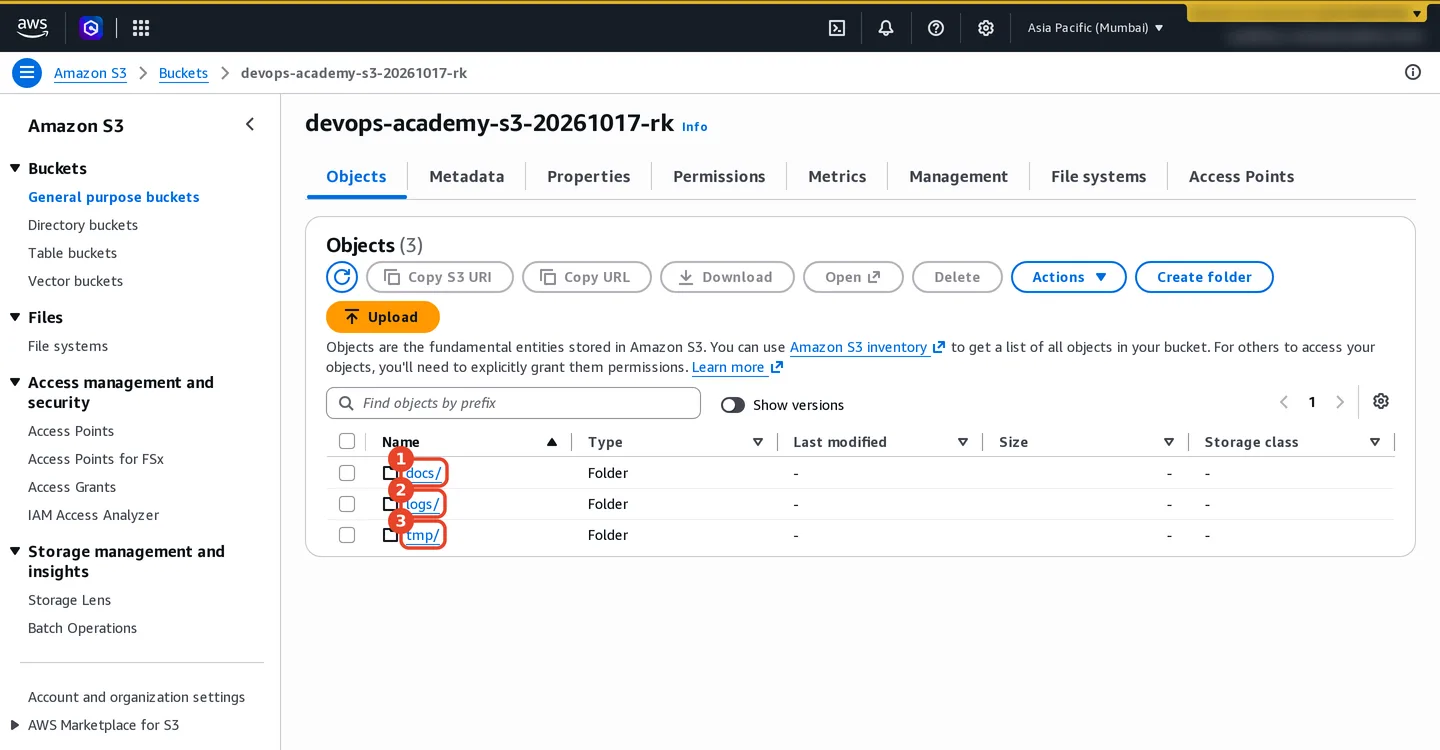Image resolution: width=1440 pixels, height=750 pixels.
Task: Open the Buckets breadcrumb link
Action: click(184, 73)
